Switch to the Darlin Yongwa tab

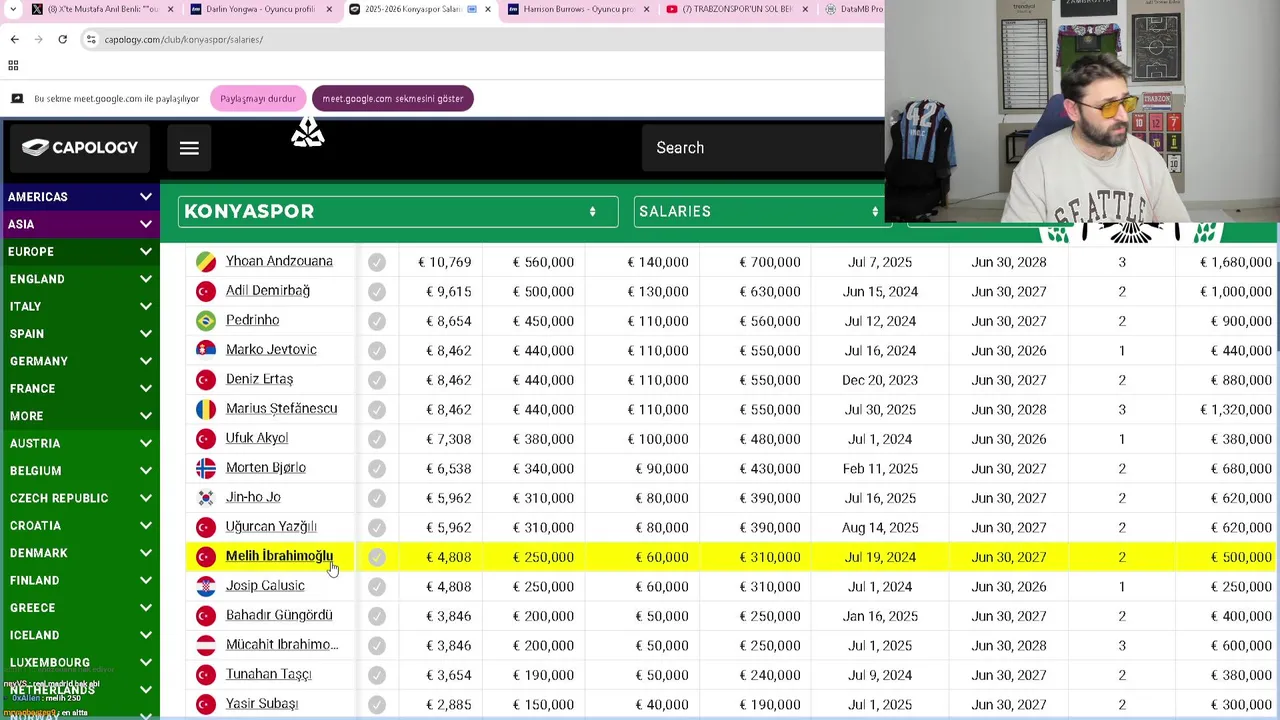[260, 9]
